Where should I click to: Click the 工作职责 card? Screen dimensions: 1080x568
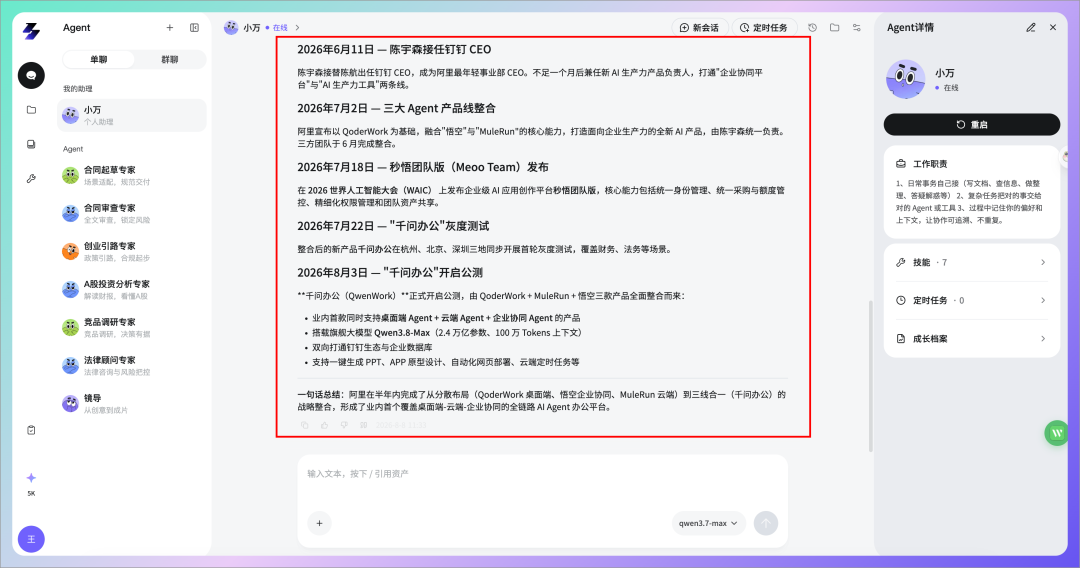(x=971, y=192)
